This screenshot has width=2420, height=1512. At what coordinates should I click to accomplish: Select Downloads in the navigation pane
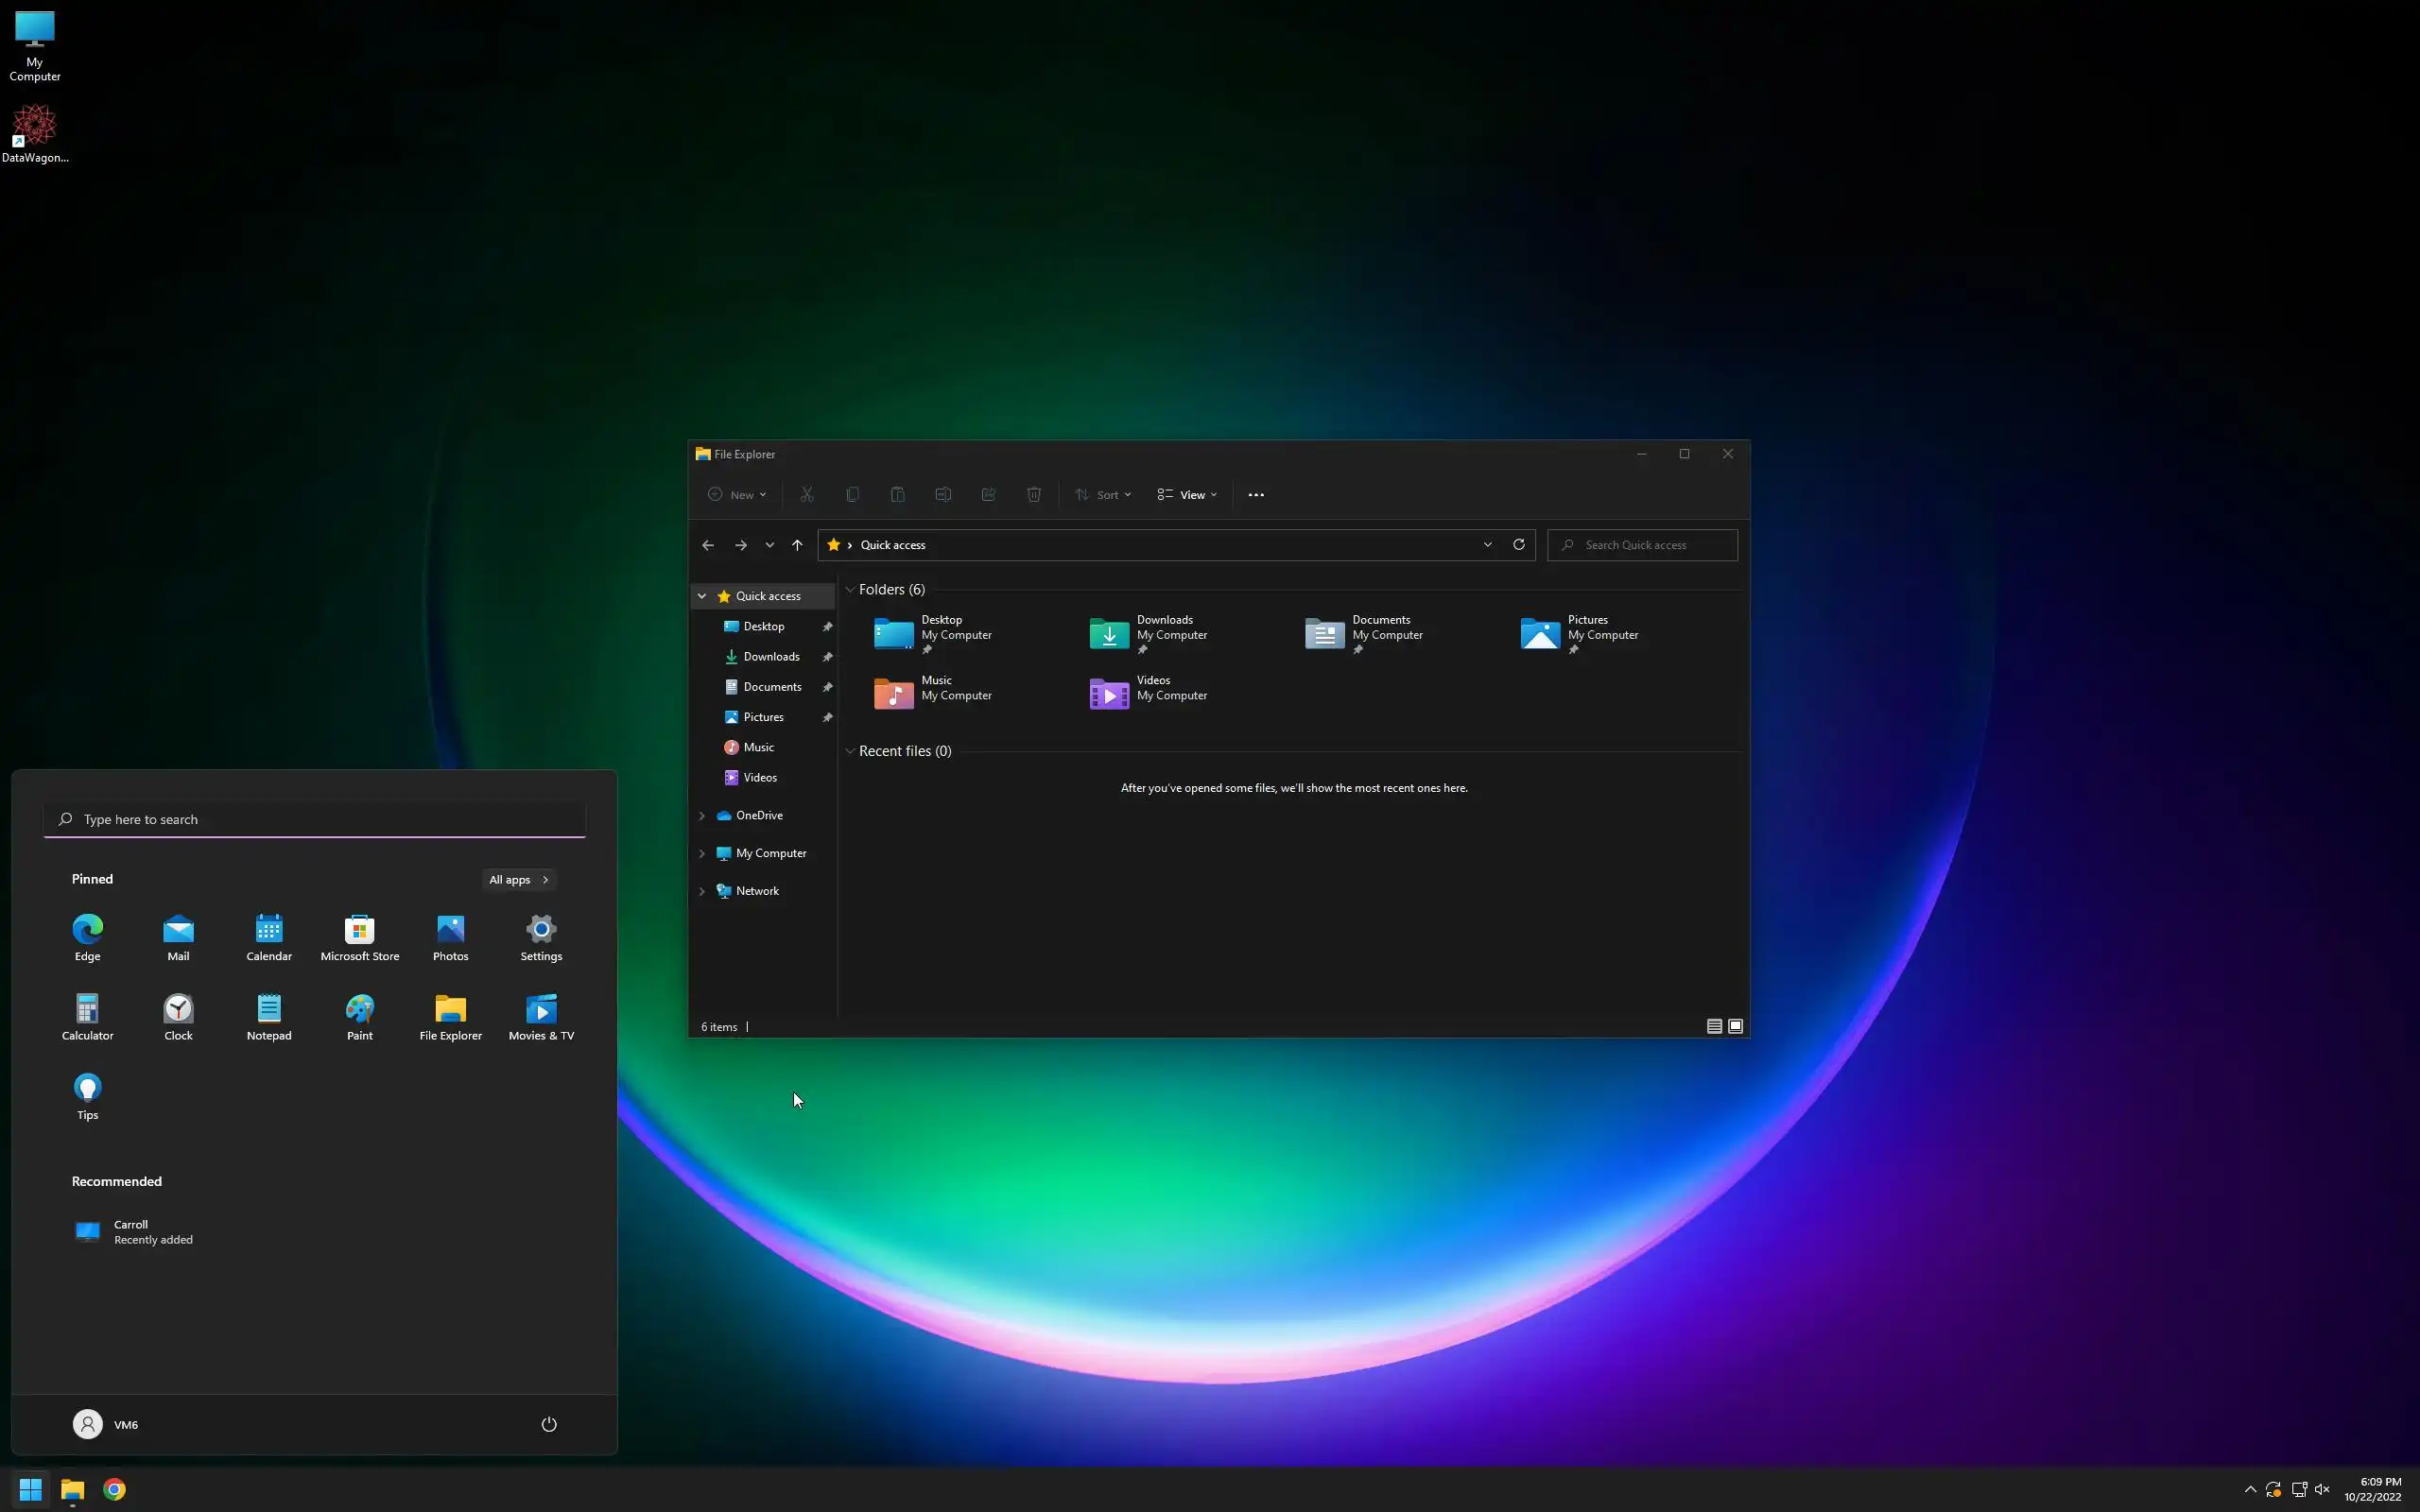point(771,656)
